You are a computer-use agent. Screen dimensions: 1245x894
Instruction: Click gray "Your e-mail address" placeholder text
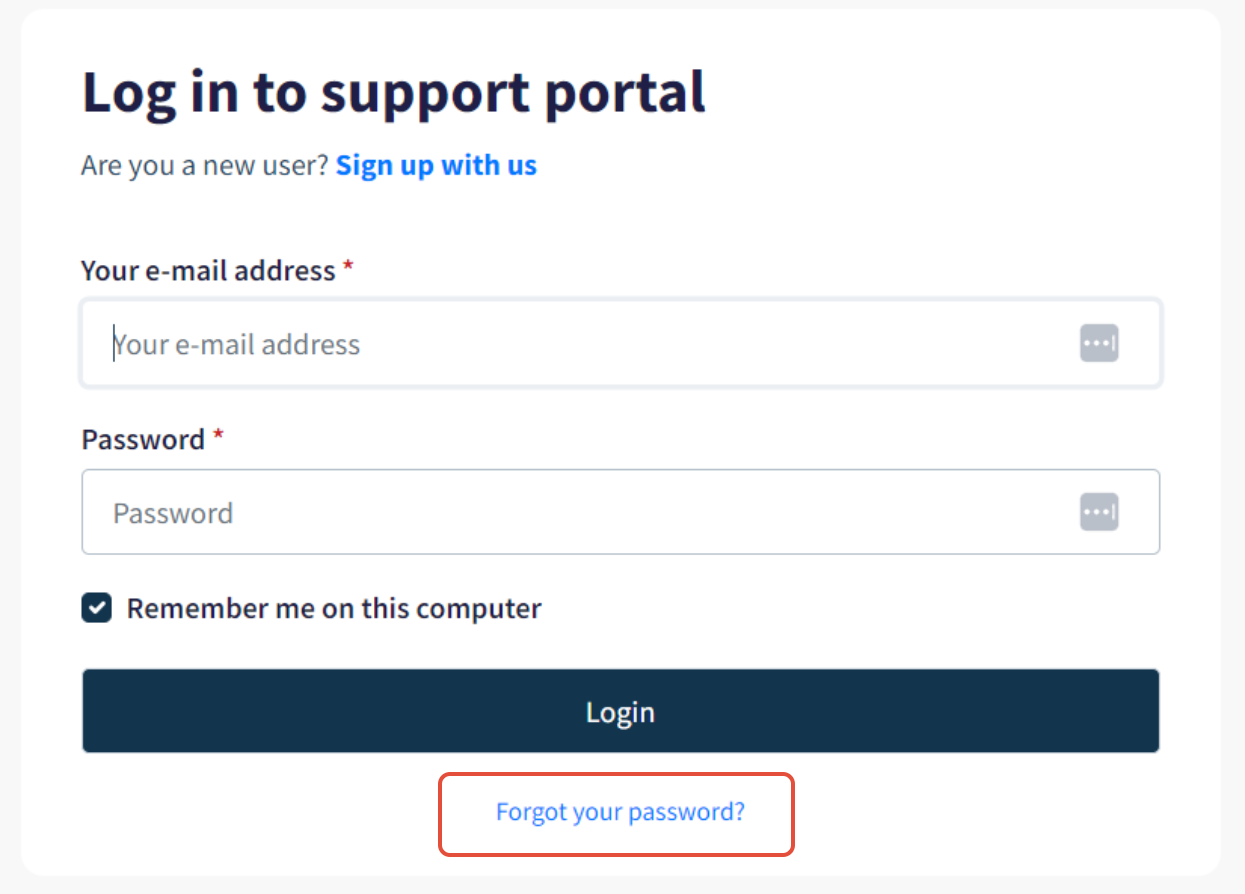coord(237,344)
